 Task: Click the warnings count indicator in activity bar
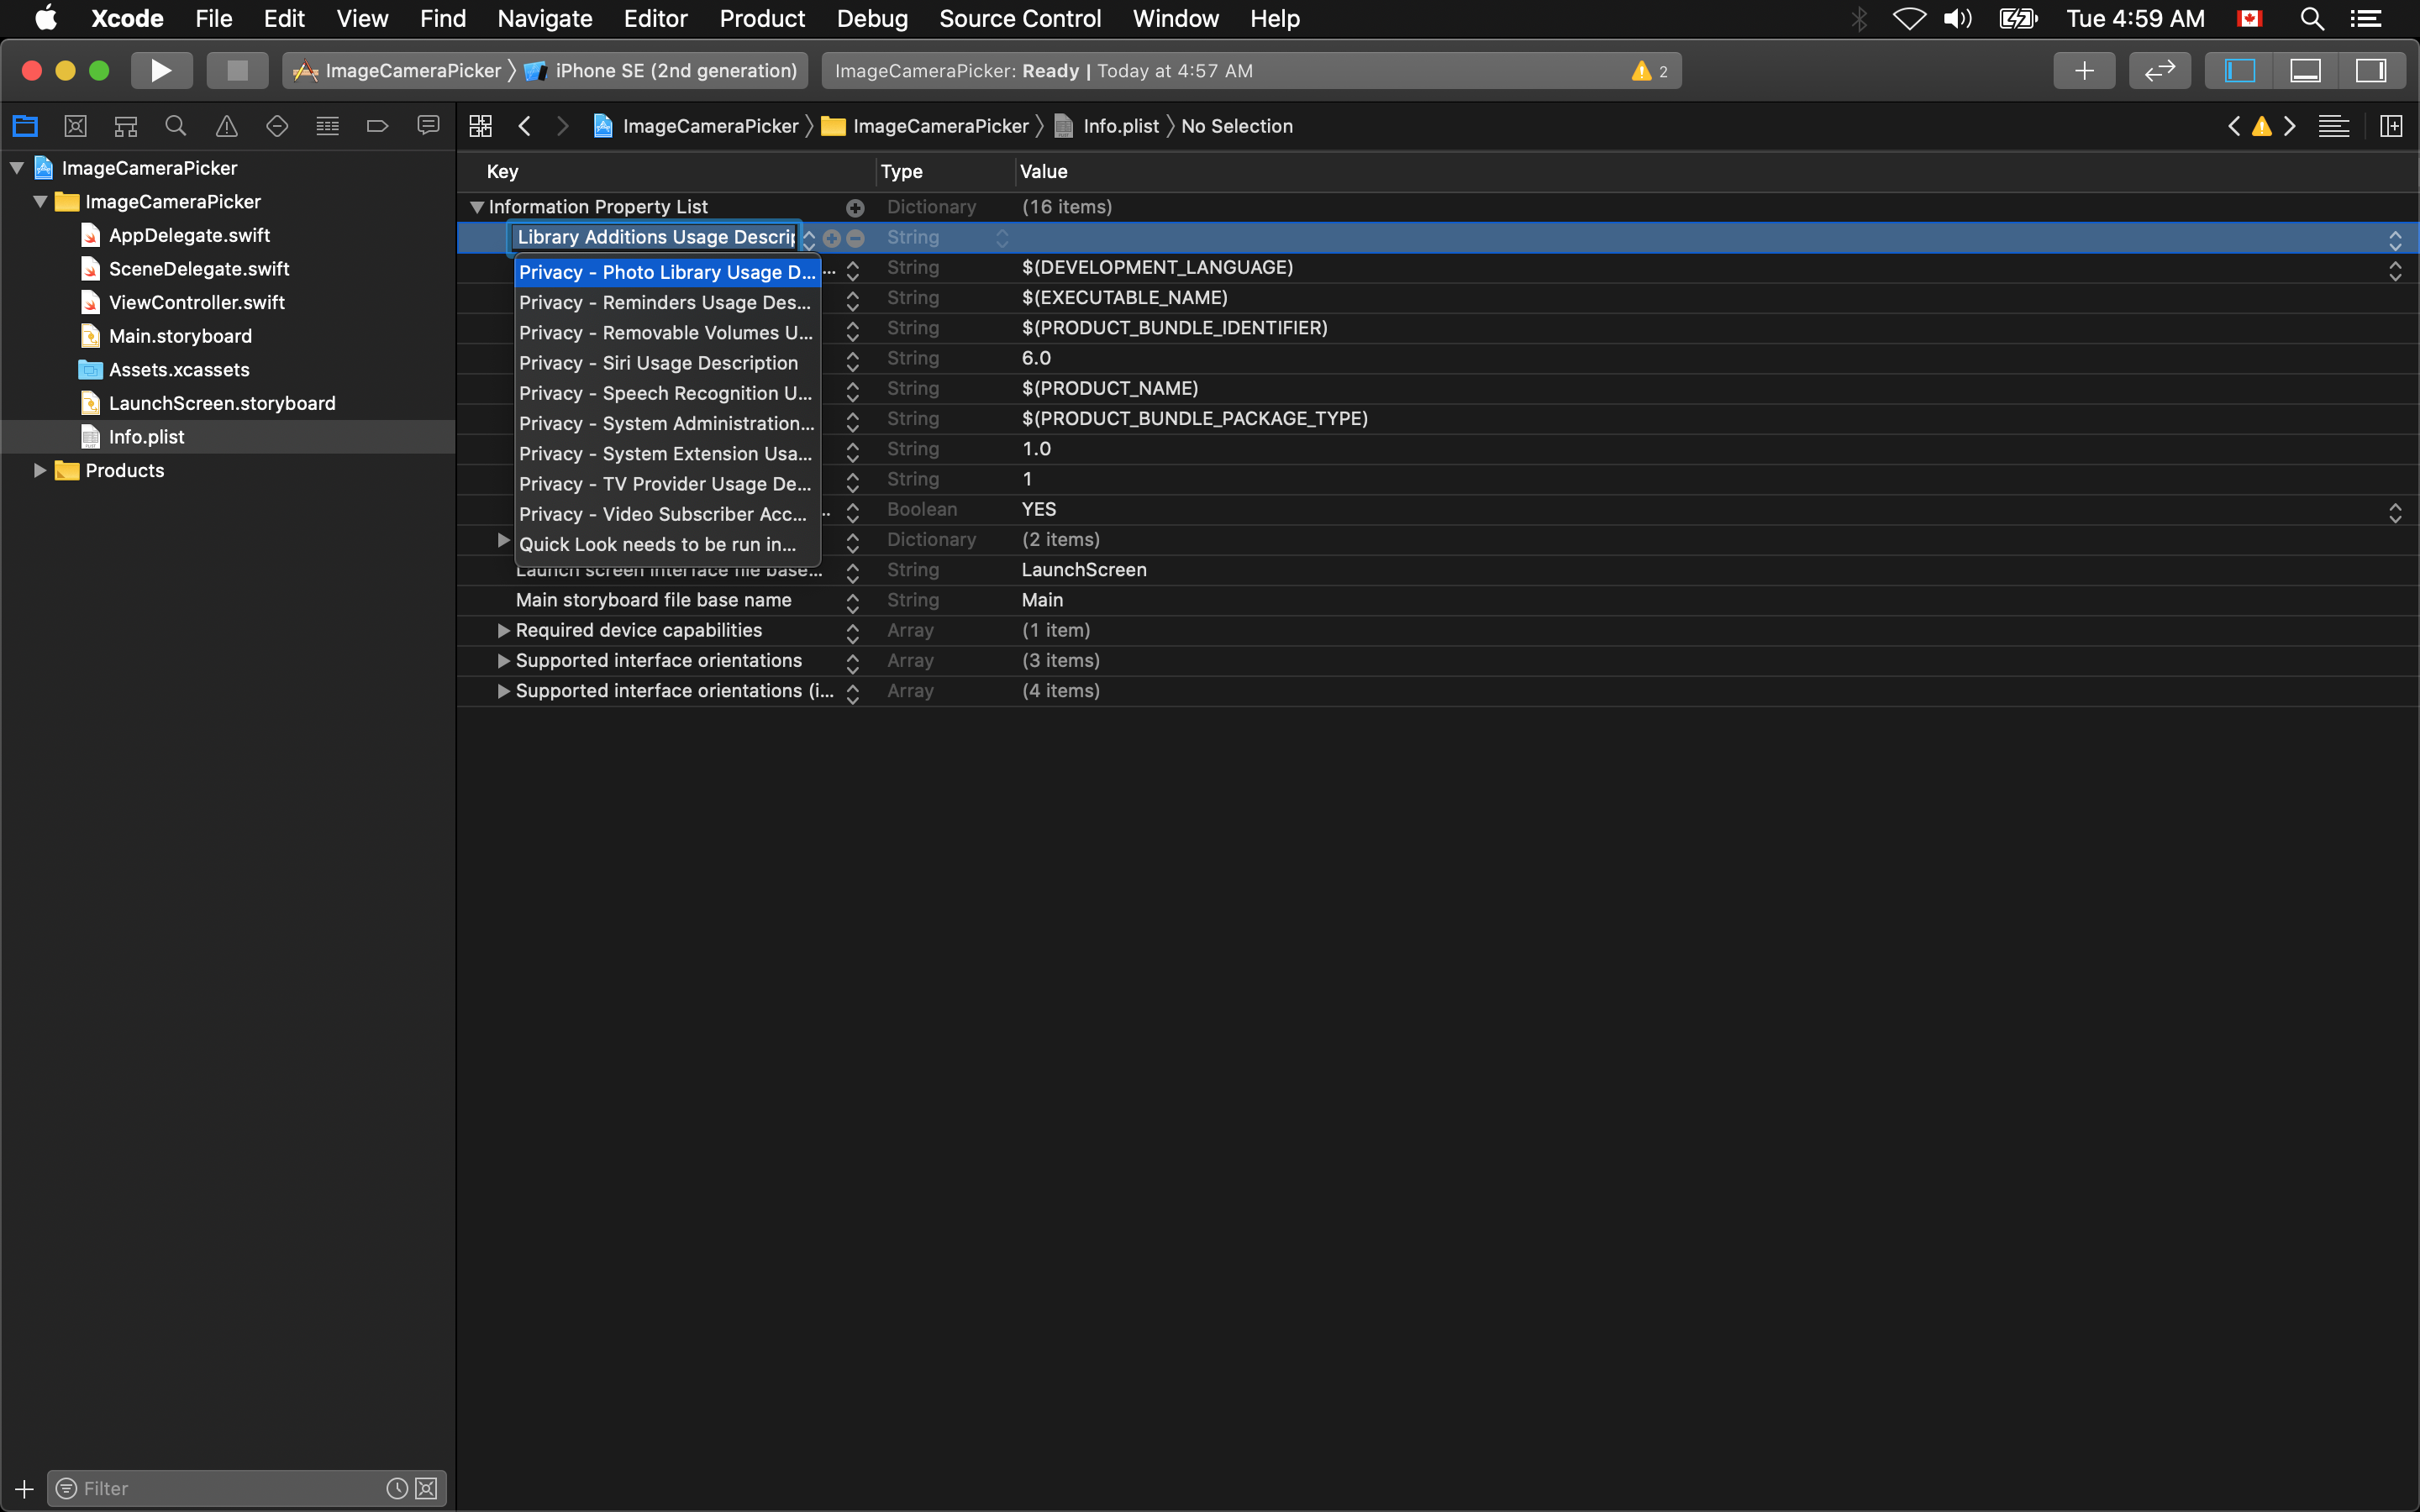[1650, 71]
